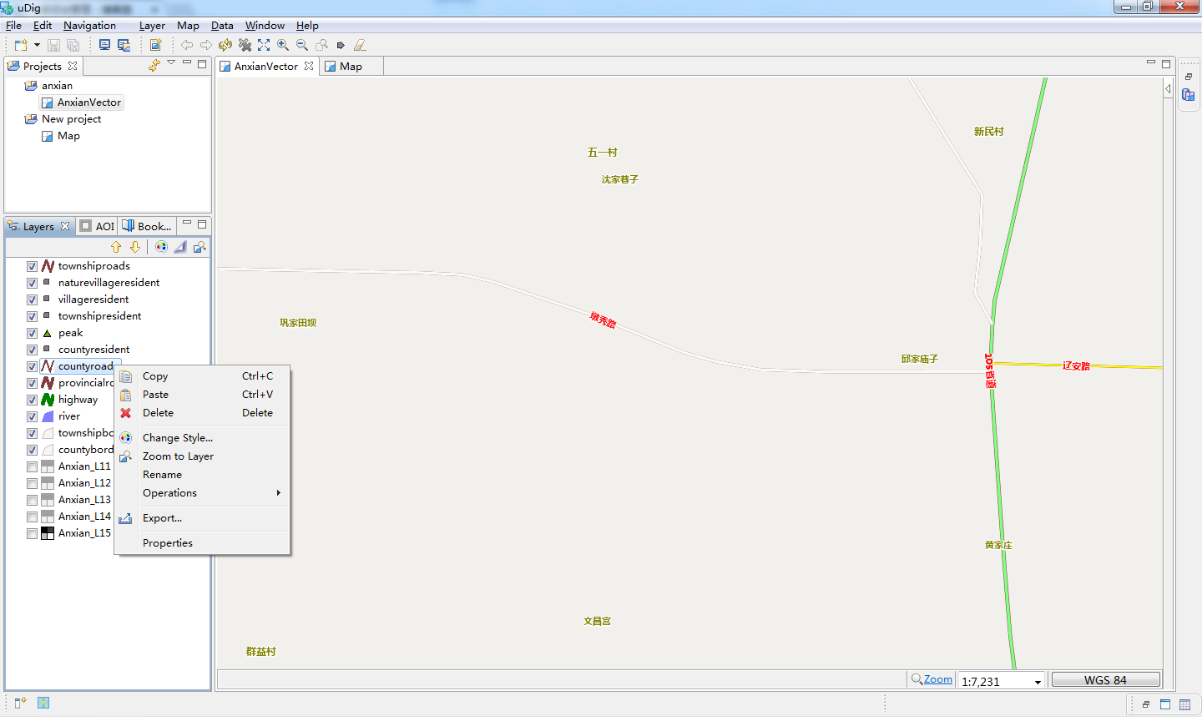Select the anxian project node

pos(49,85)
